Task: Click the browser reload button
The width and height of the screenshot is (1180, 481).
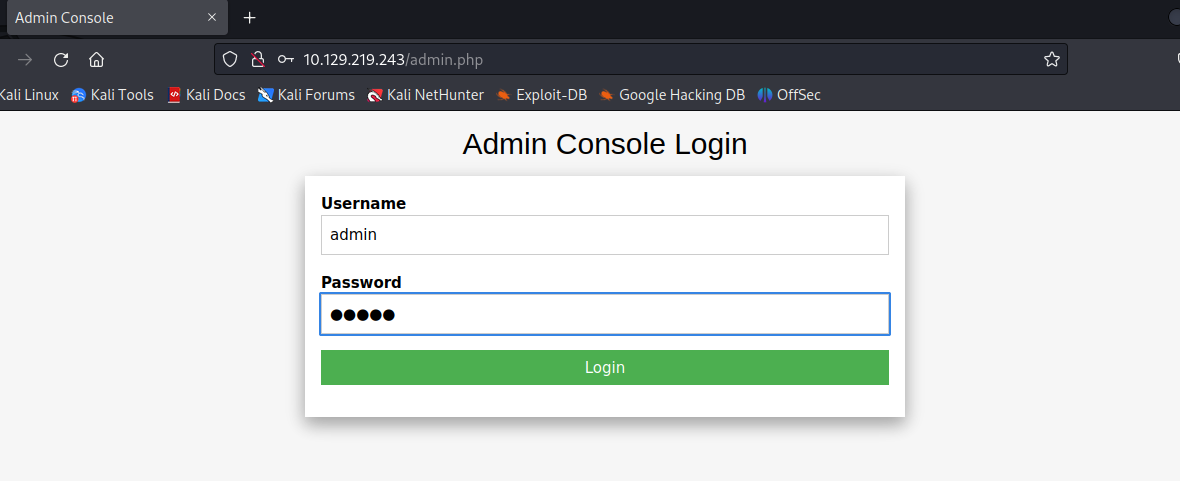Action: 61,60
